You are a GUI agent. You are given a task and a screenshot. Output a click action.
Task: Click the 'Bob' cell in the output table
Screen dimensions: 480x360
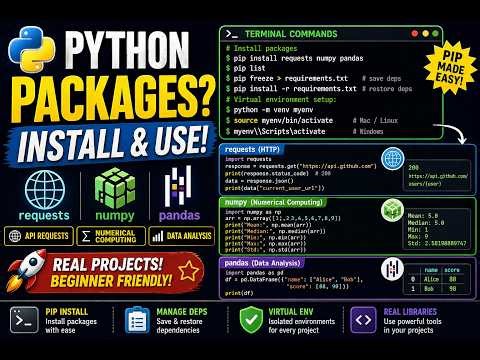pyautogui.click(x=429, y=289)
